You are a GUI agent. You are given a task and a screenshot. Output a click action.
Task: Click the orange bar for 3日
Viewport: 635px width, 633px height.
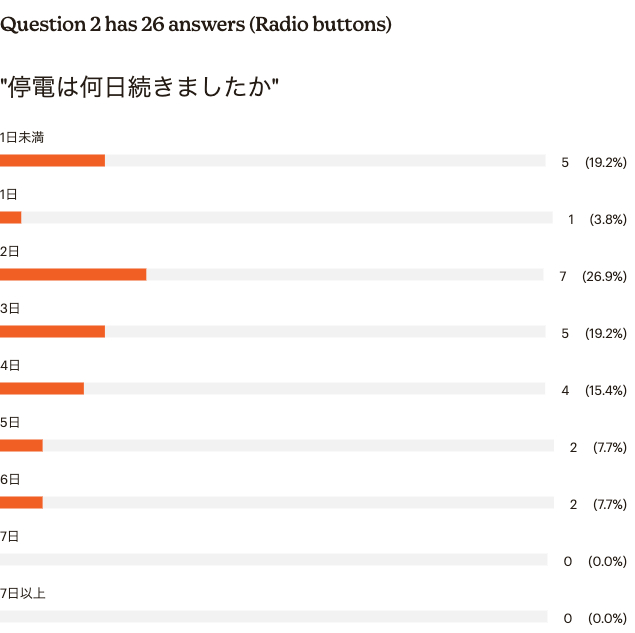52,332
